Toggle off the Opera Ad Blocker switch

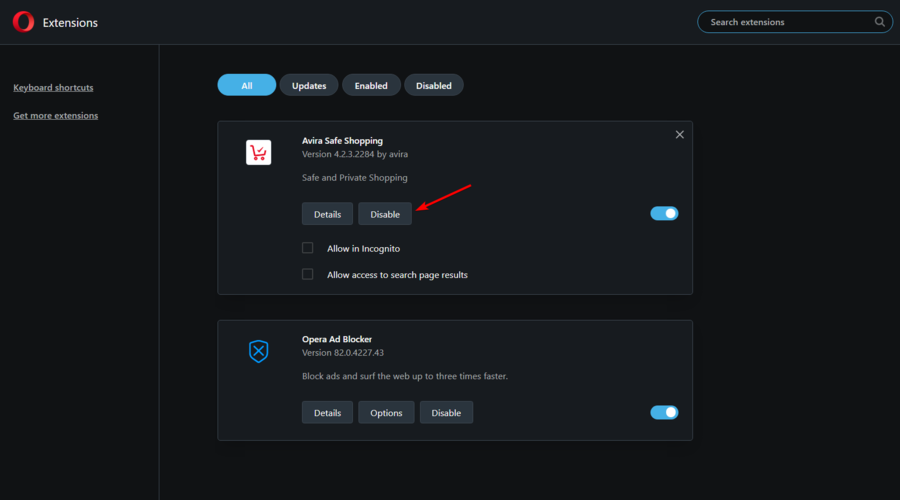[664, 412]
